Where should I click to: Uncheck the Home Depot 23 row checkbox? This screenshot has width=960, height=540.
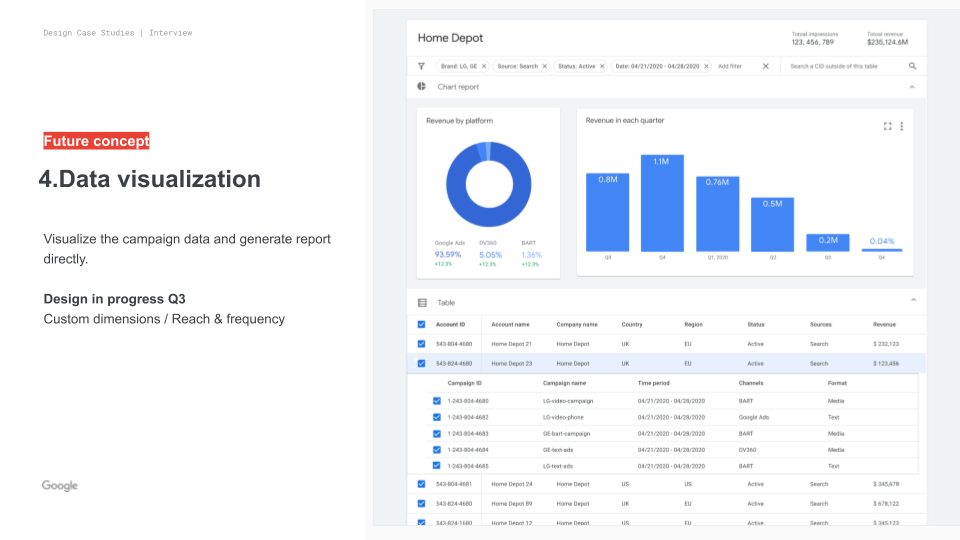pyautogui.click(x=421, y=364)
